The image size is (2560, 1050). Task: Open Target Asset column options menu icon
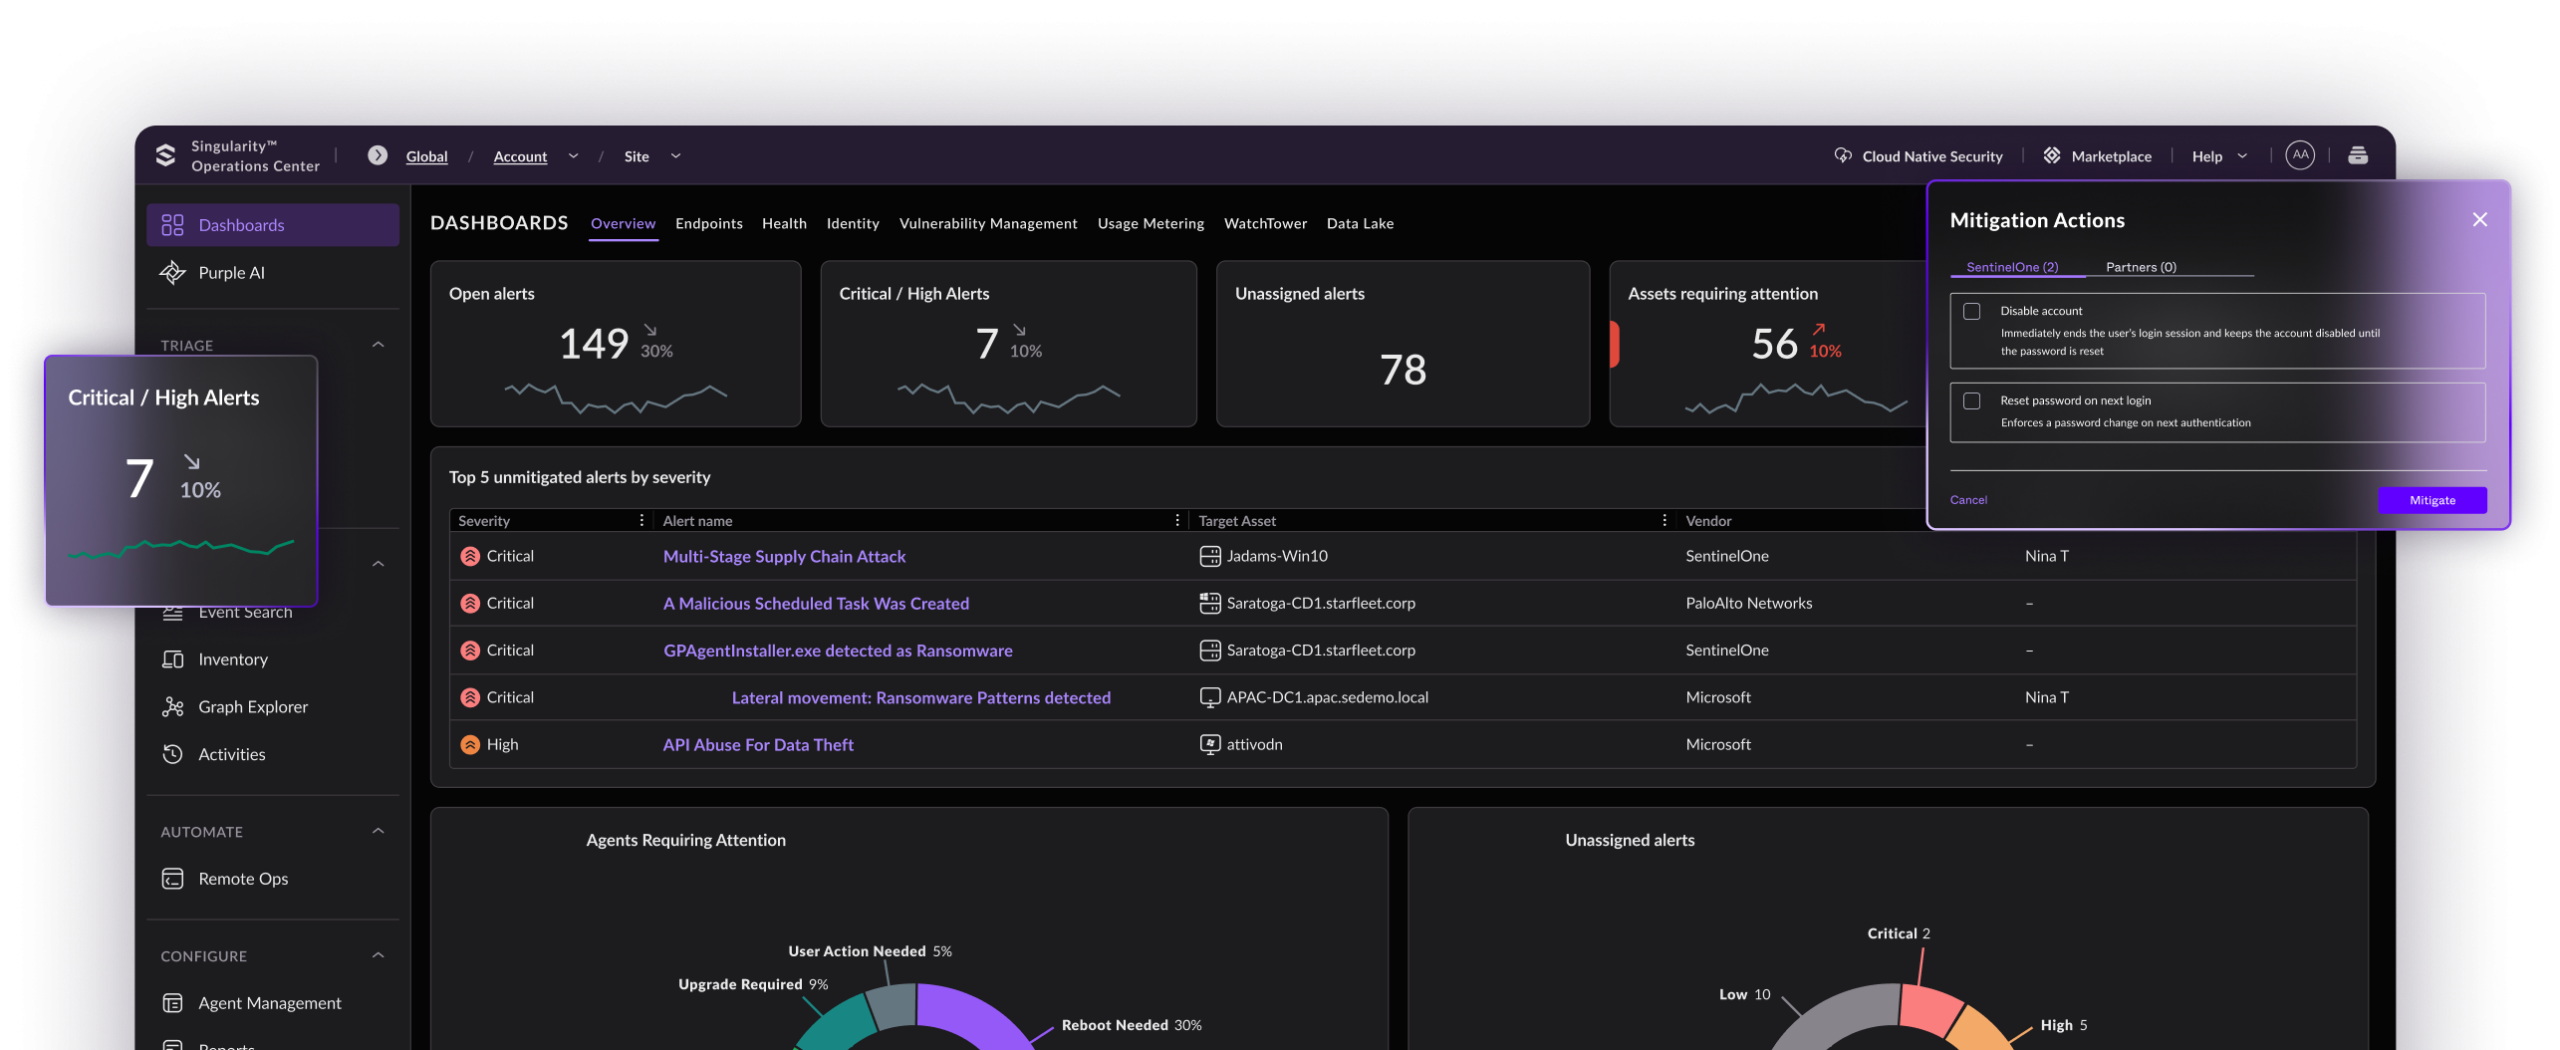click(1664, 520)
